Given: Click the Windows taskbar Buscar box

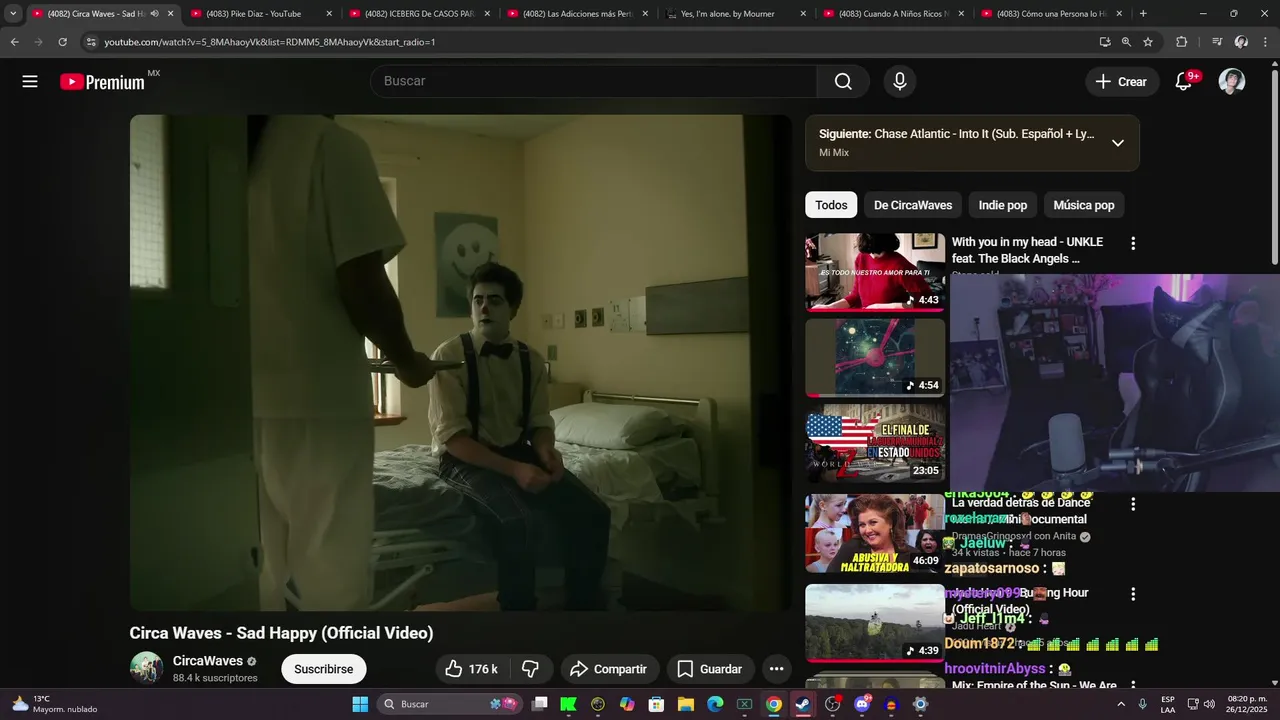Looking at the screenshot, I should [x=450, y=704].
